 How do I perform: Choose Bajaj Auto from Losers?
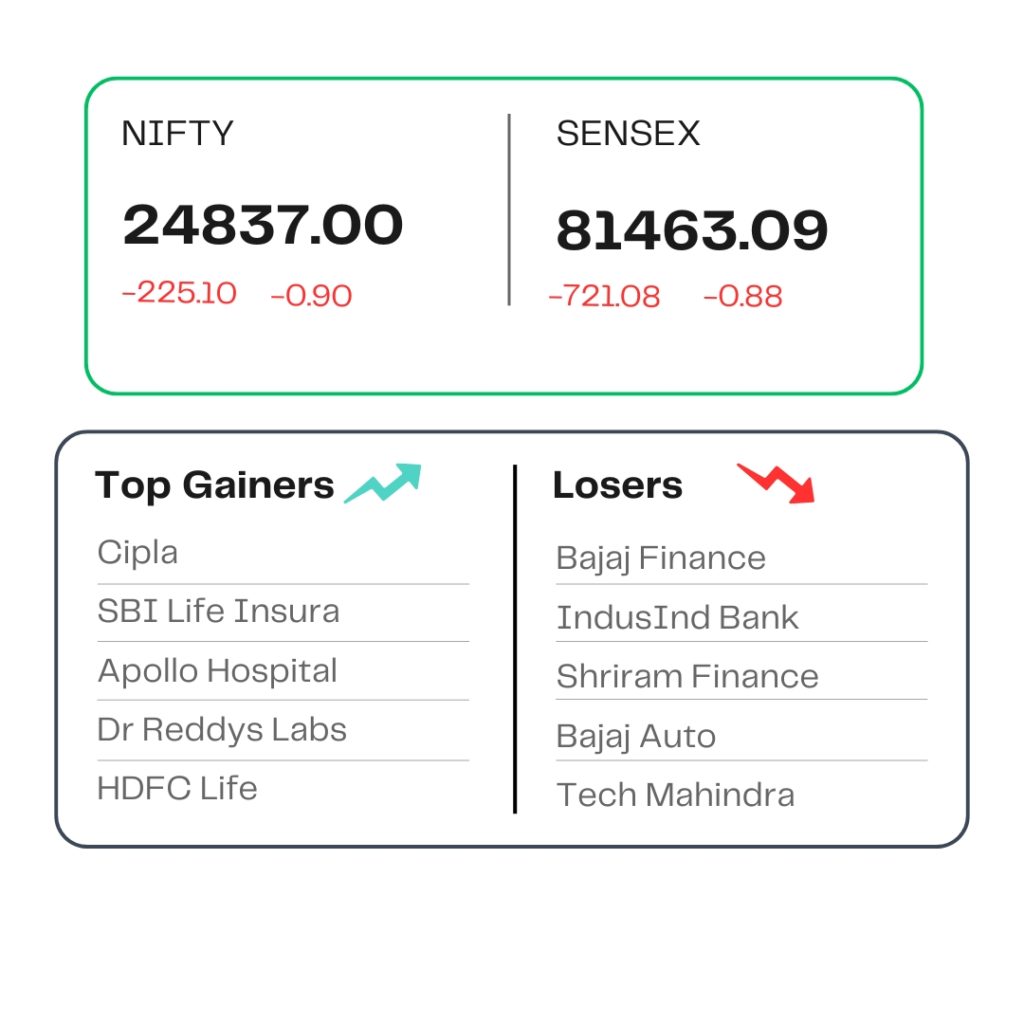pos(636,737)
